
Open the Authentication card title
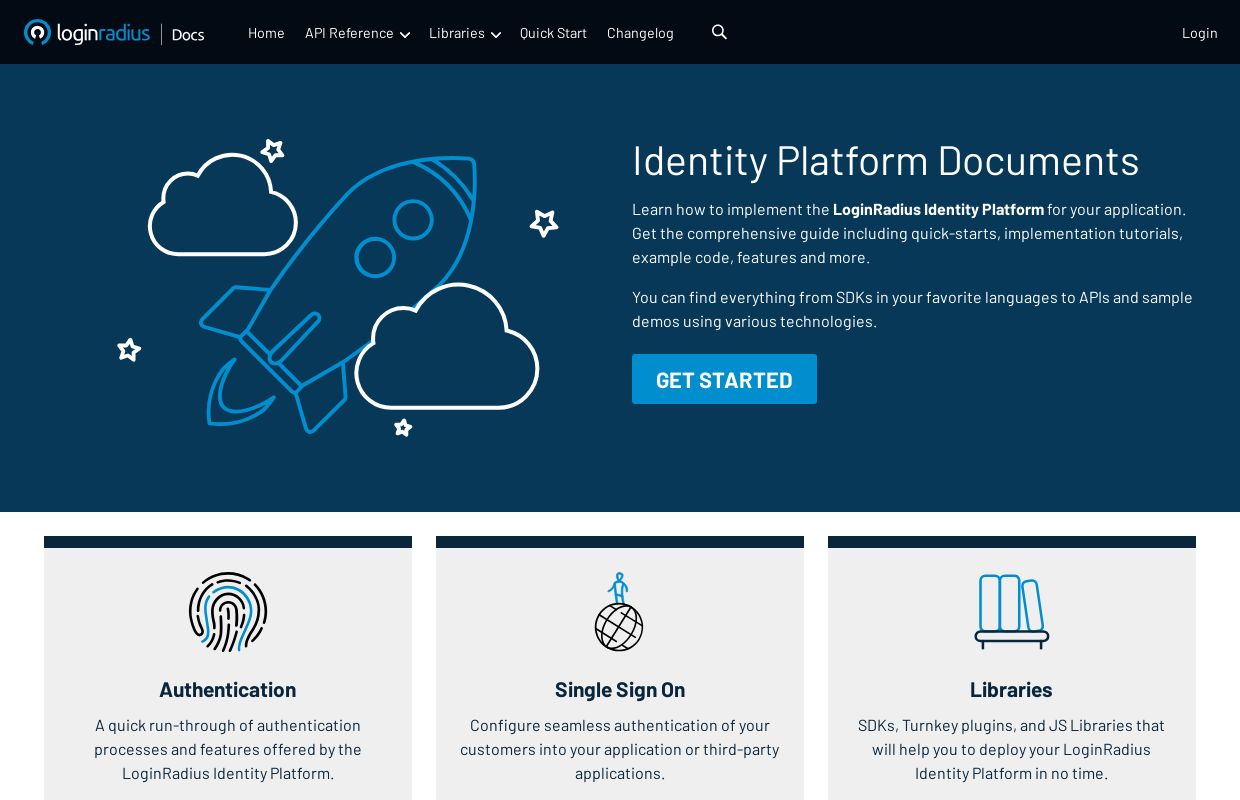(228, 689)
